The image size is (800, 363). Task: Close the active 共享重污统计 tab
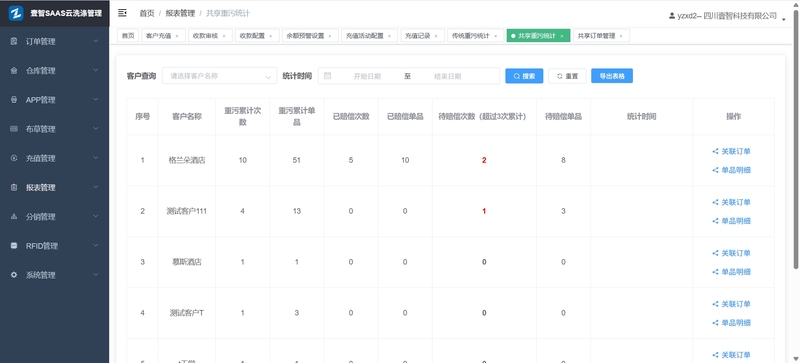tap(562, 36)
